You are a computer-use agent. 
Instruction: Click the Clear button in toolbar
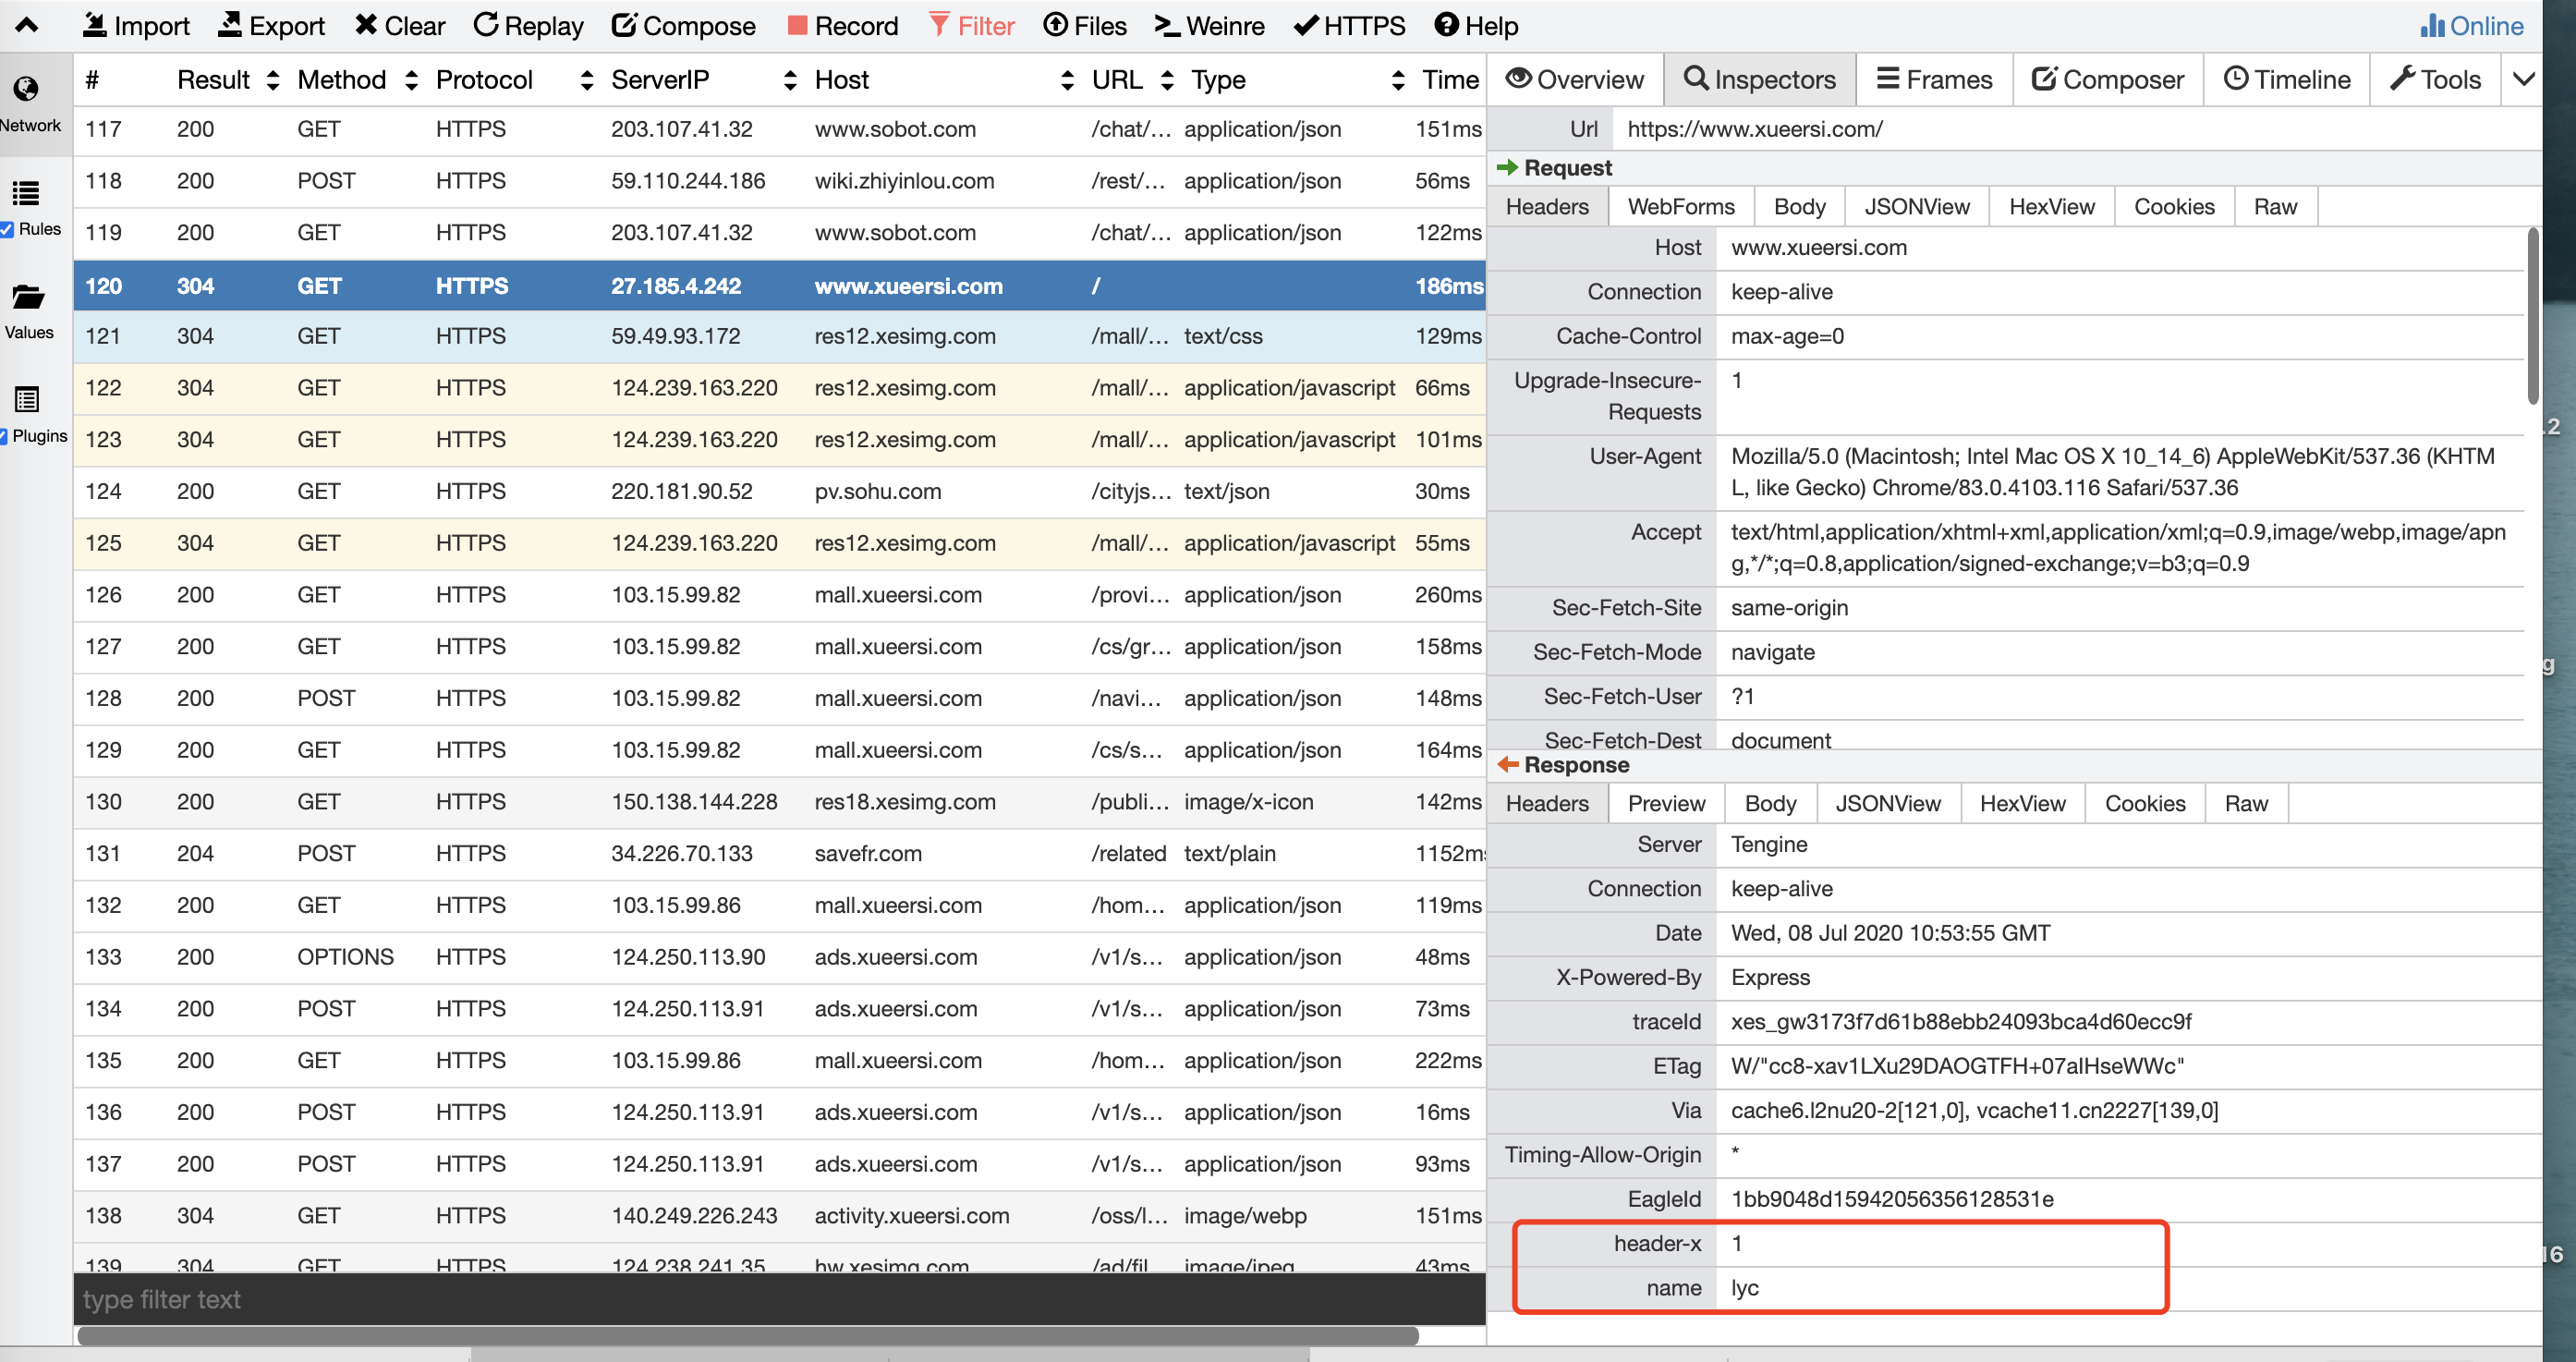[395, 24]
